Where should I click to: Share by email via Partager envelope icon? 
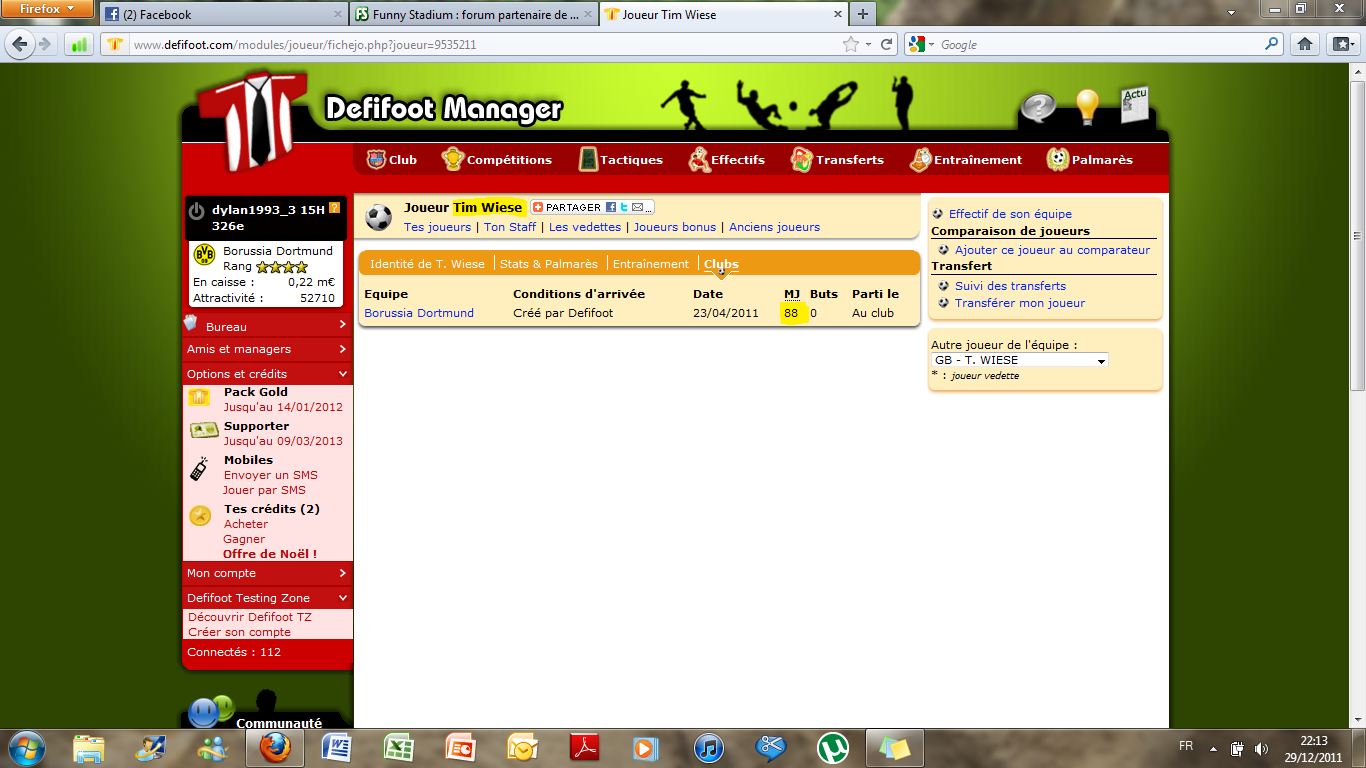pyautogui.click(x=638, y=207)
